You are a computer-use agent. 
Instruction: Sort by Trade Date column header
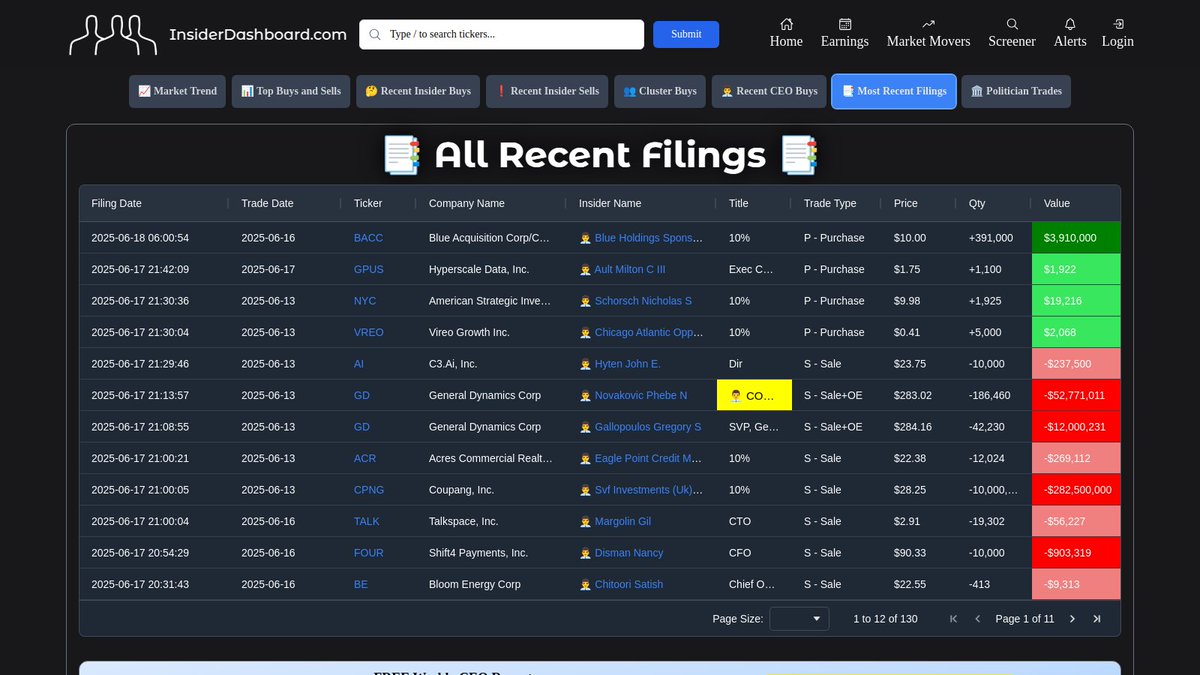pyautogui.click(x=267, y=203)
